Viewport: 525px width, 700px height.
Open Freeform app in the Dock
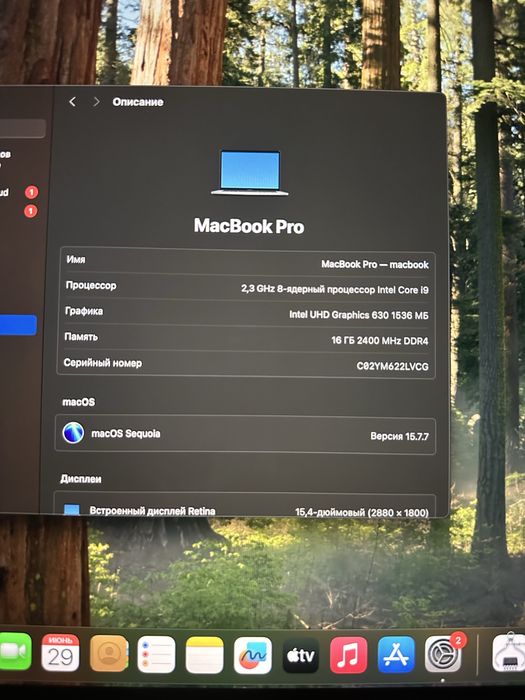pos(253,655)
